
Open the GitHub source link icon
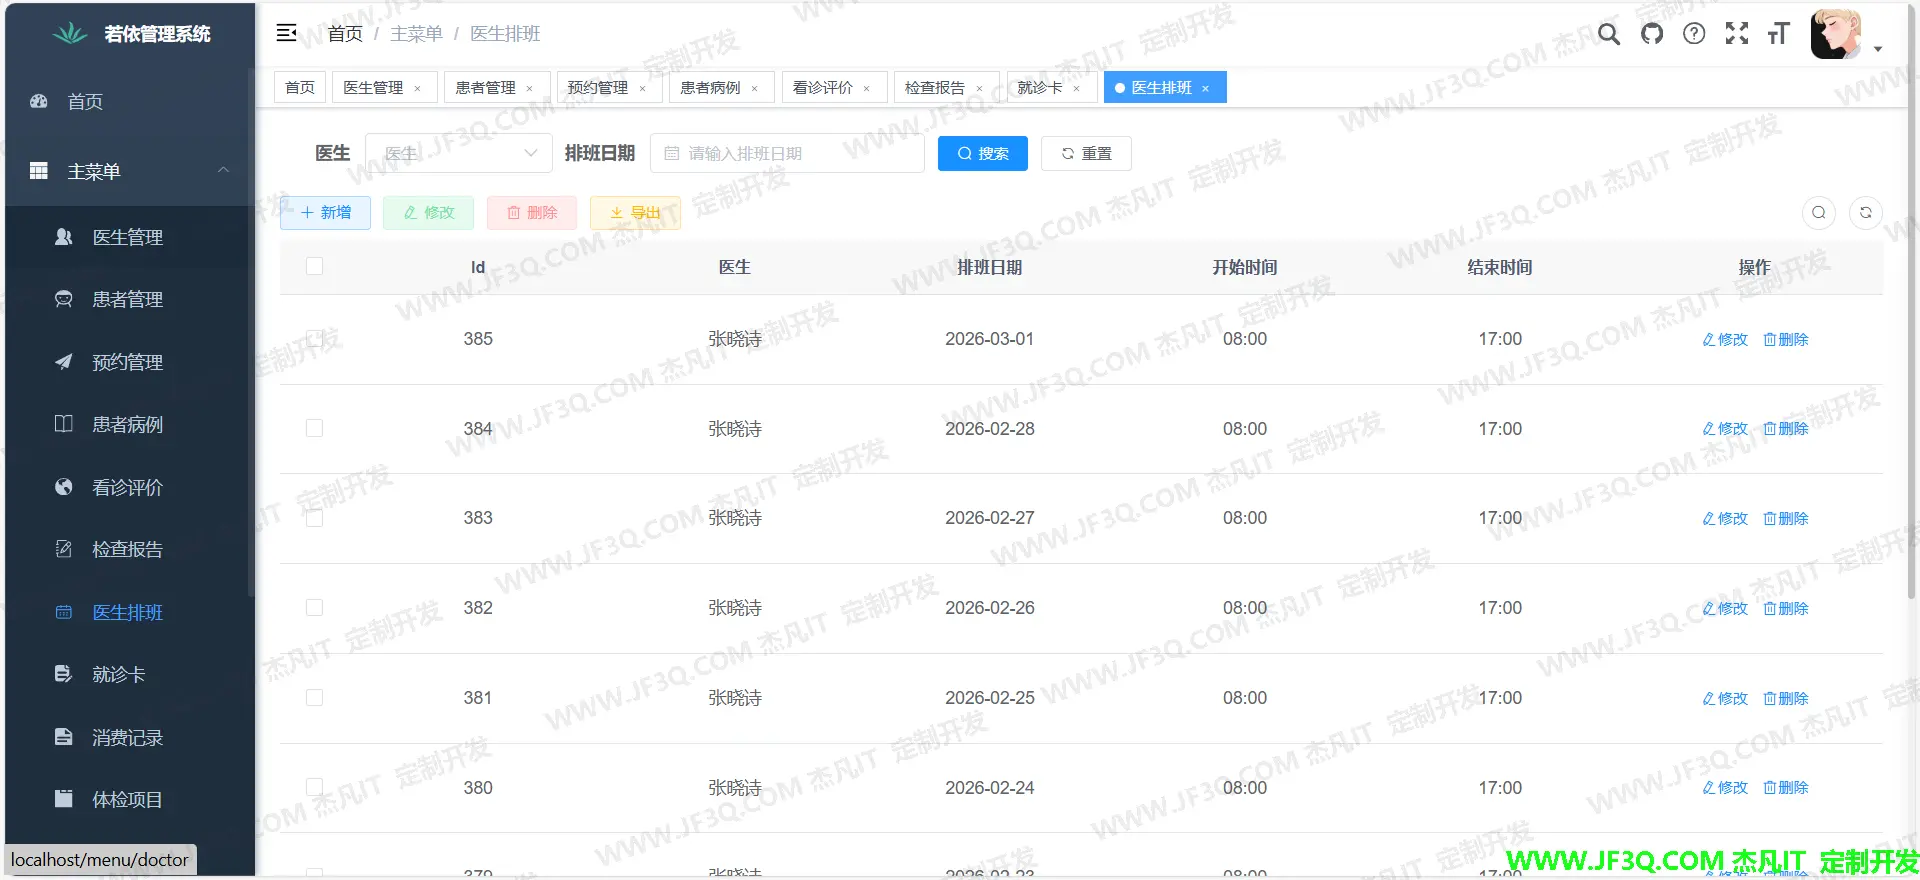click(x=1652, y=34)
